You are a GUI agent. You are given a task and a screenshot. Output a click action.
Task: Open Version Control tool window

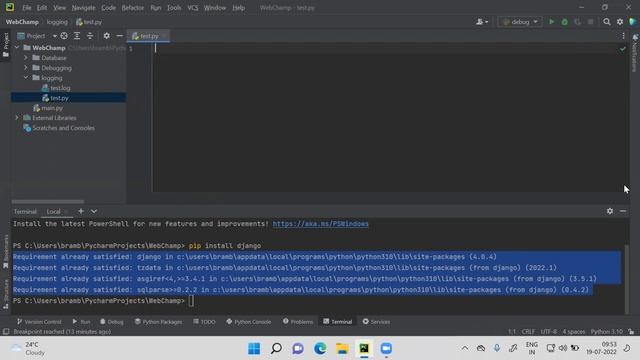[39, 322]
